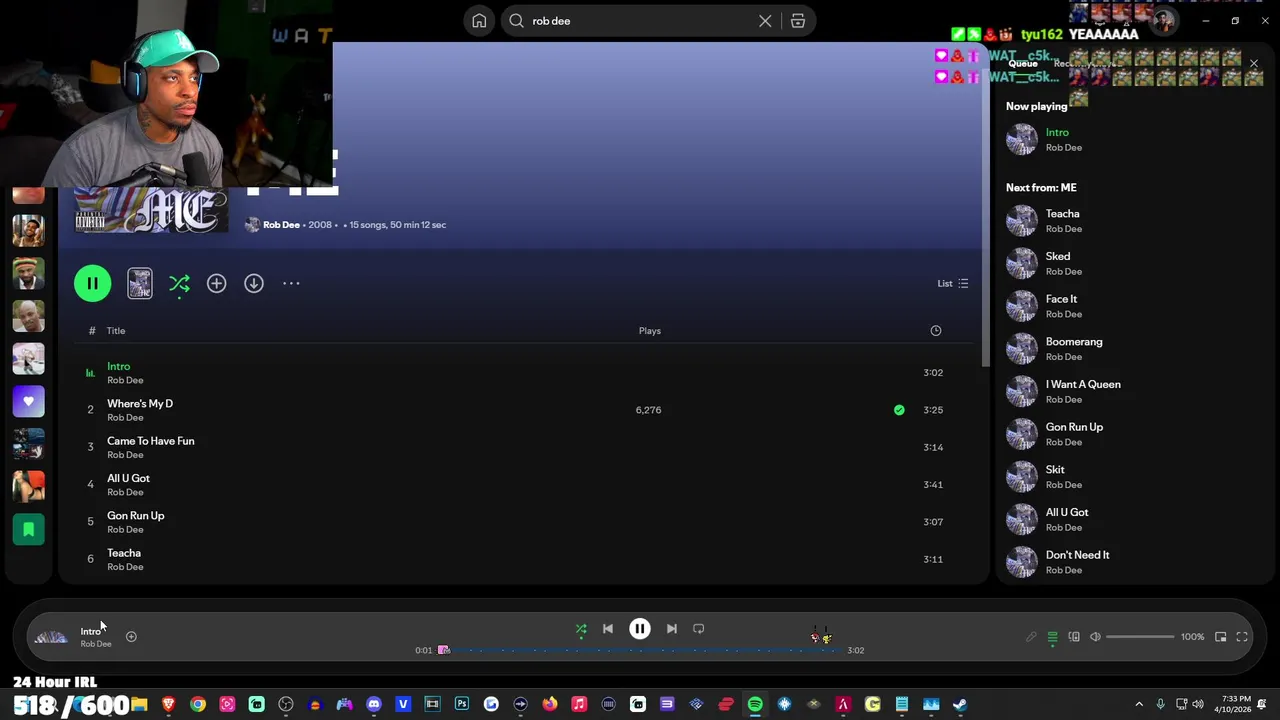This screenshot has width=1280, height=720.
Task: Go to Spotify Home
Action: tap(479, 21)
